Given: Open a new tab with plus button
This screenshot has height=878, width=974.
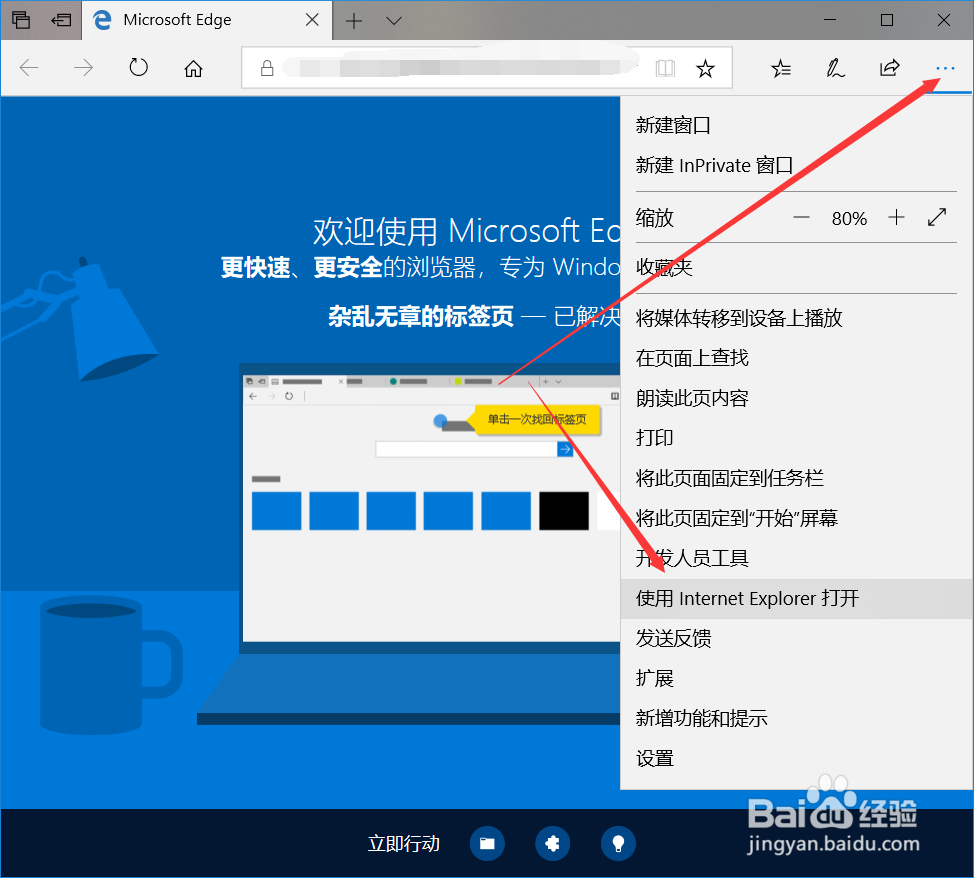Looking at the screenshot, I should 354,21.
